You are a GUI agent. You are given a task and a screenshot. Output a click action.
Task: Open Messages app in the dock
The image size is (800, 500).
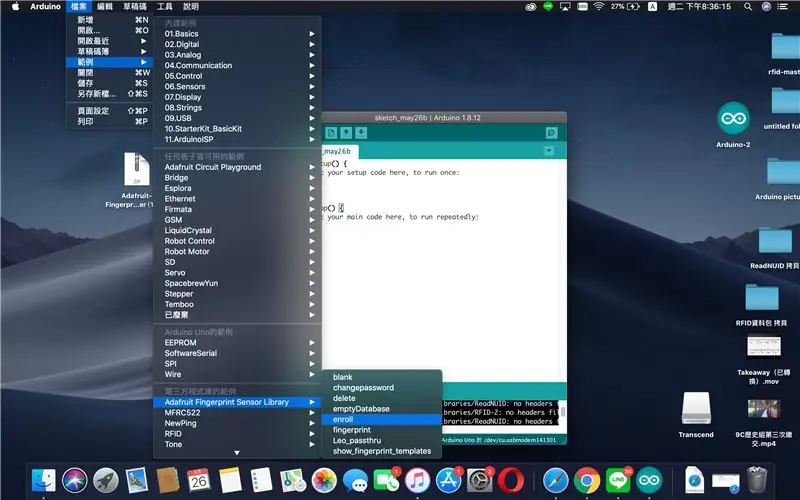[x=355, y=481]
